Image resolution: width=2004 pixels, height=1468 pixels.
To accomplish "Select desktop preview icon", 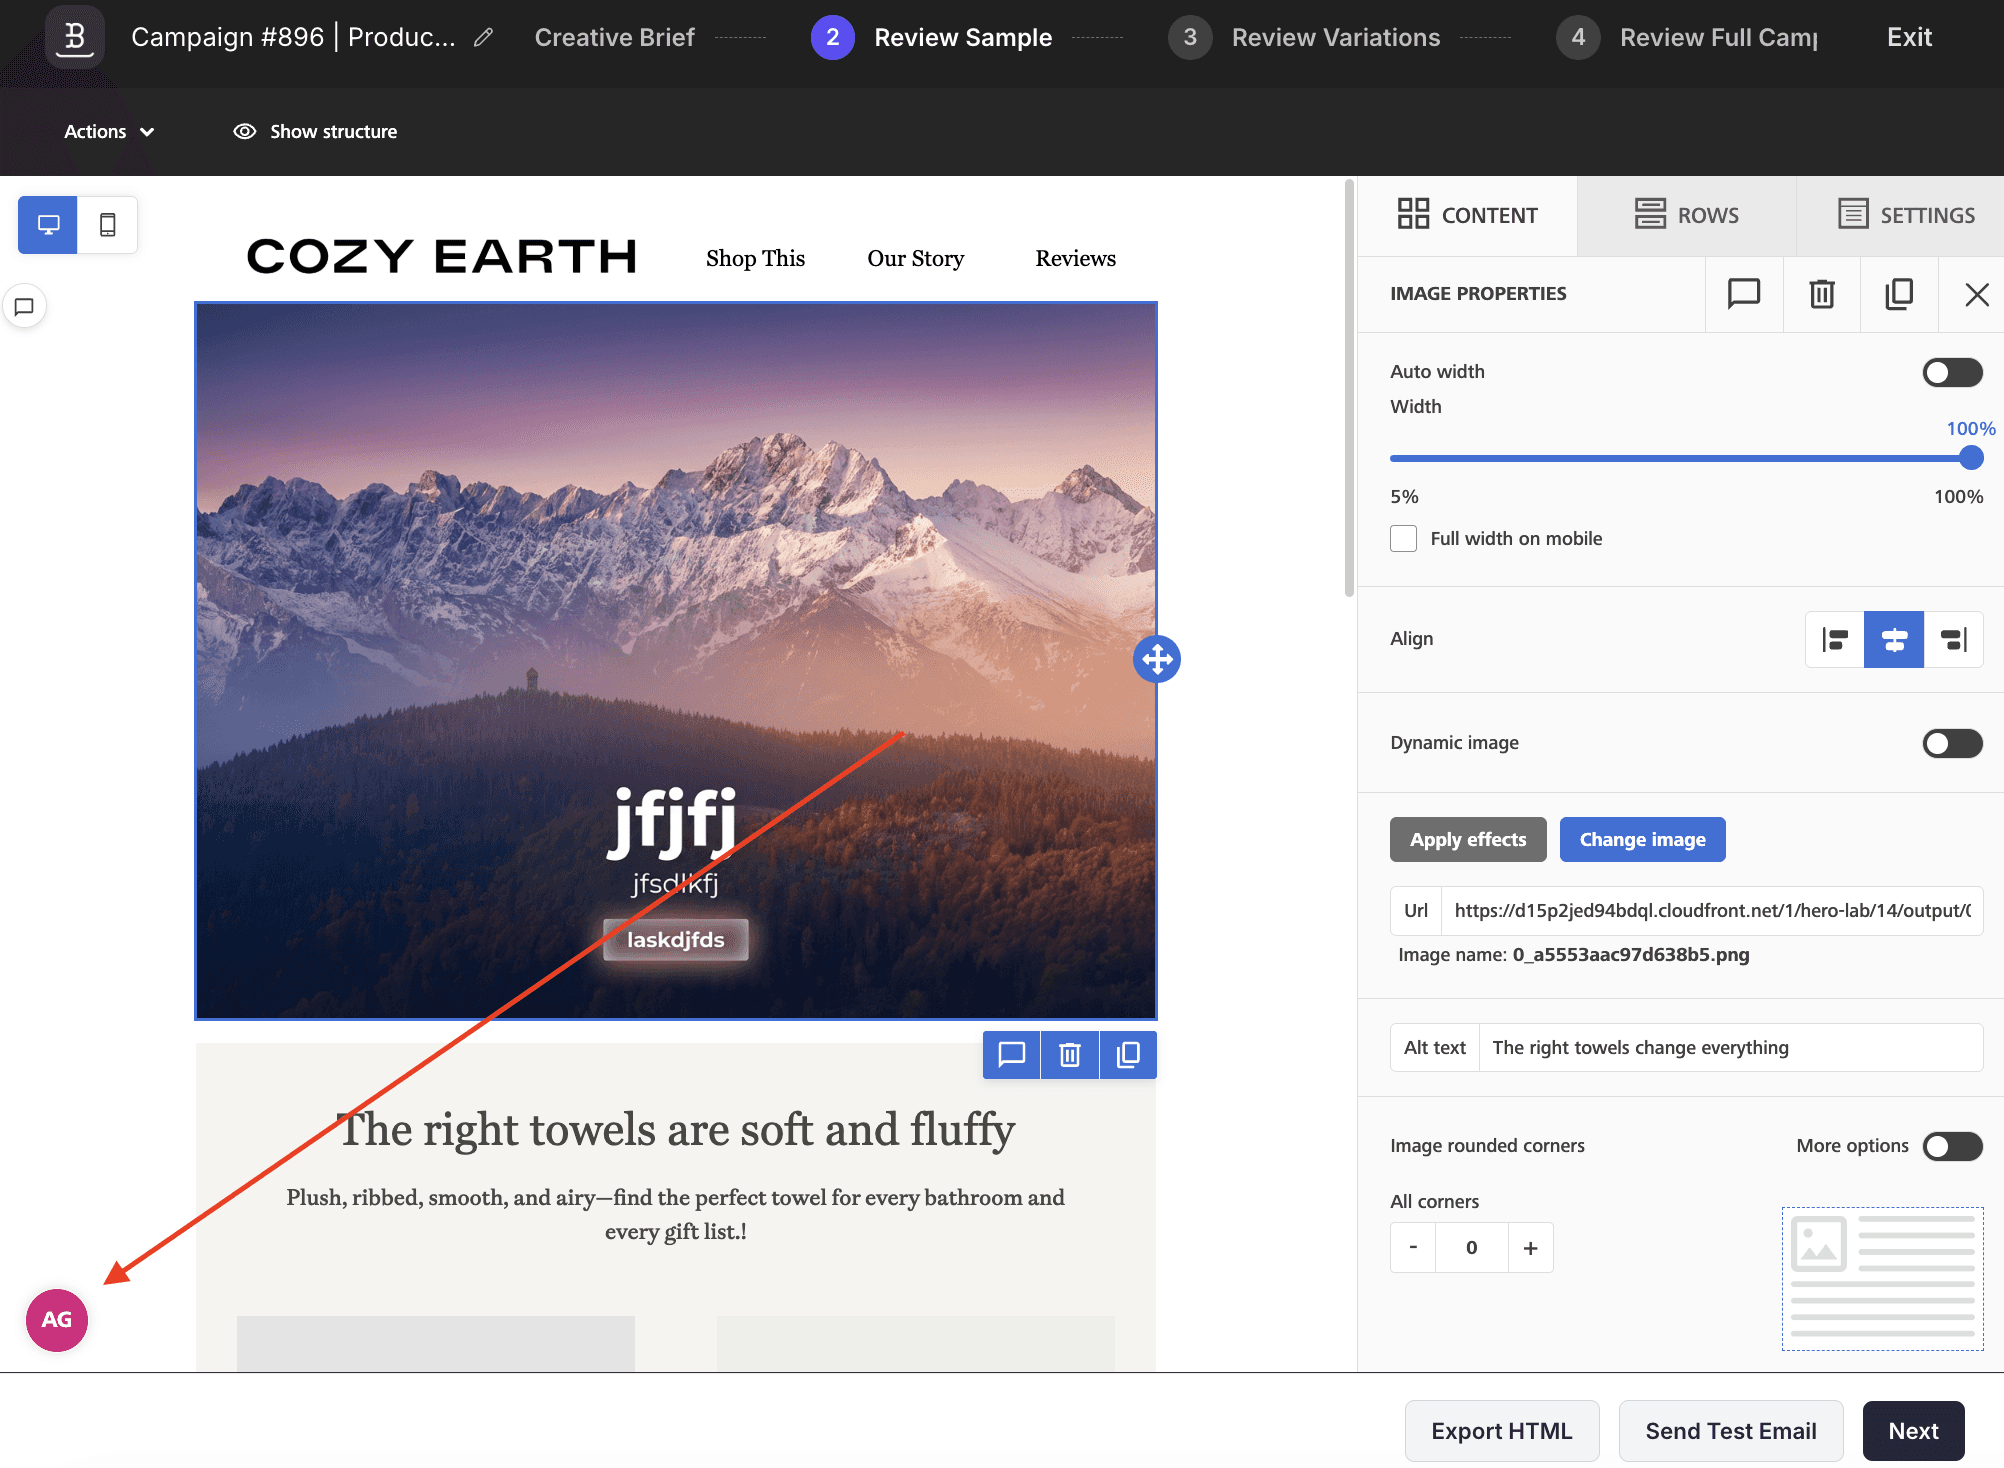I will coord(48,225).
